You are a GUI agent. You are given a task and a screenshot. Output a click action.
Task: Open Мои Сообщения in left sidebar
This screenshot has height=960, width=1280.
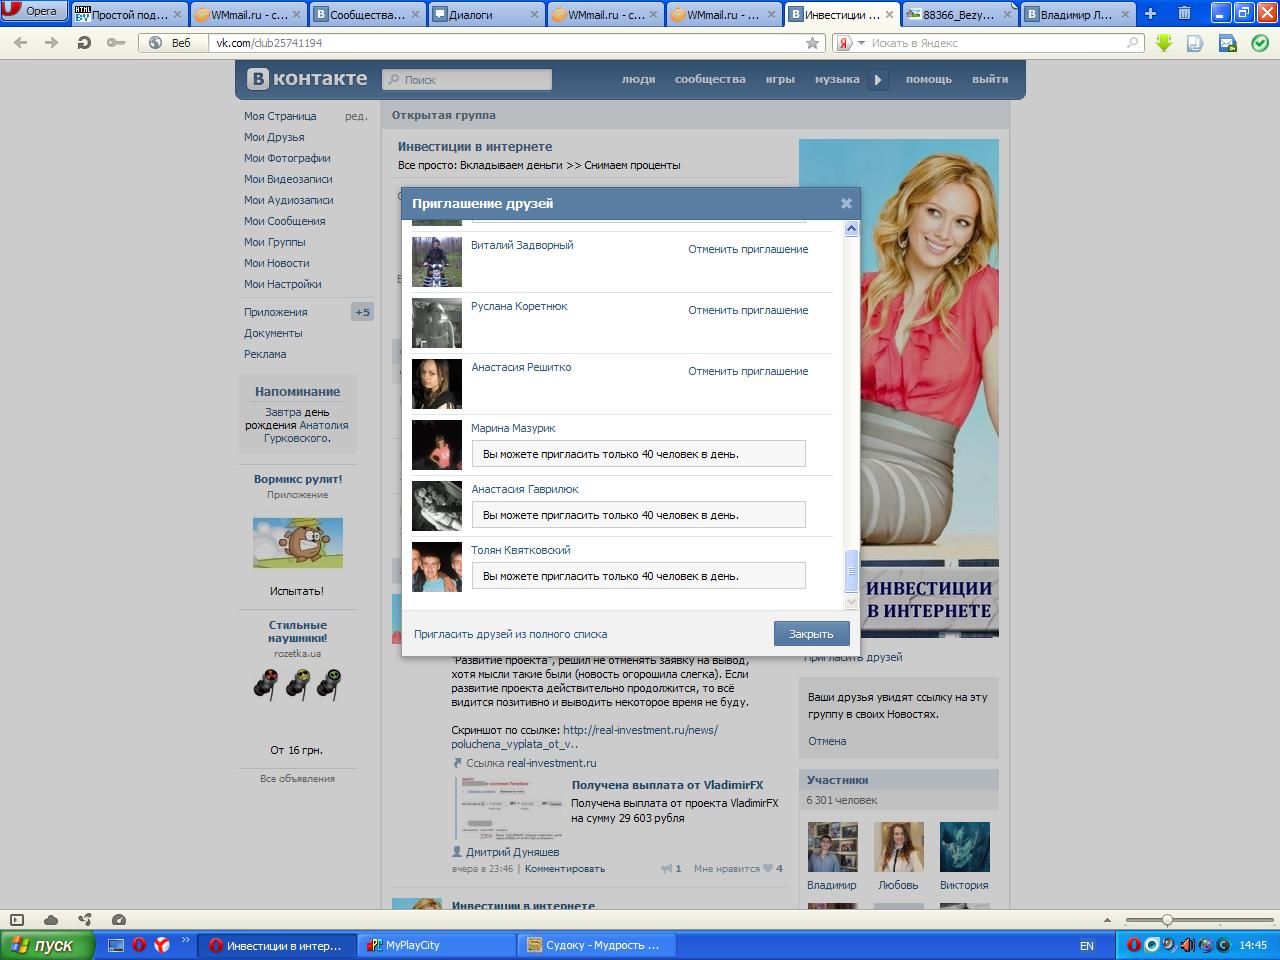tap(284, 221)
